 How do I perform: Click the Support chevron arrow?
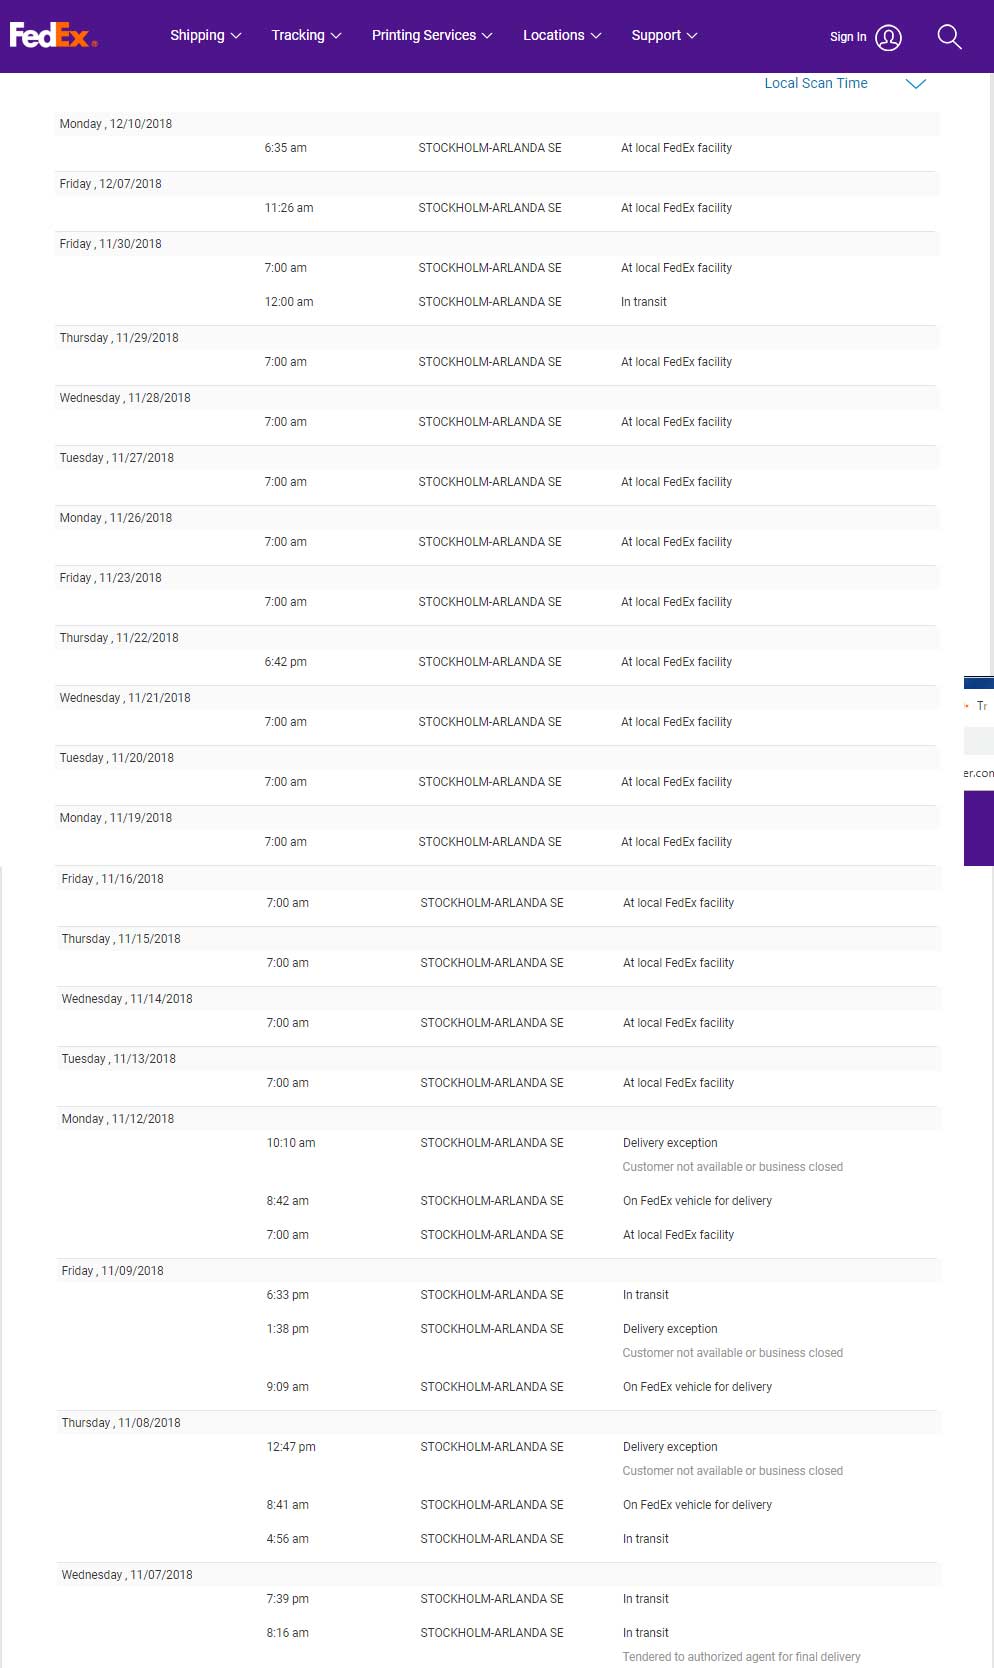692,36
